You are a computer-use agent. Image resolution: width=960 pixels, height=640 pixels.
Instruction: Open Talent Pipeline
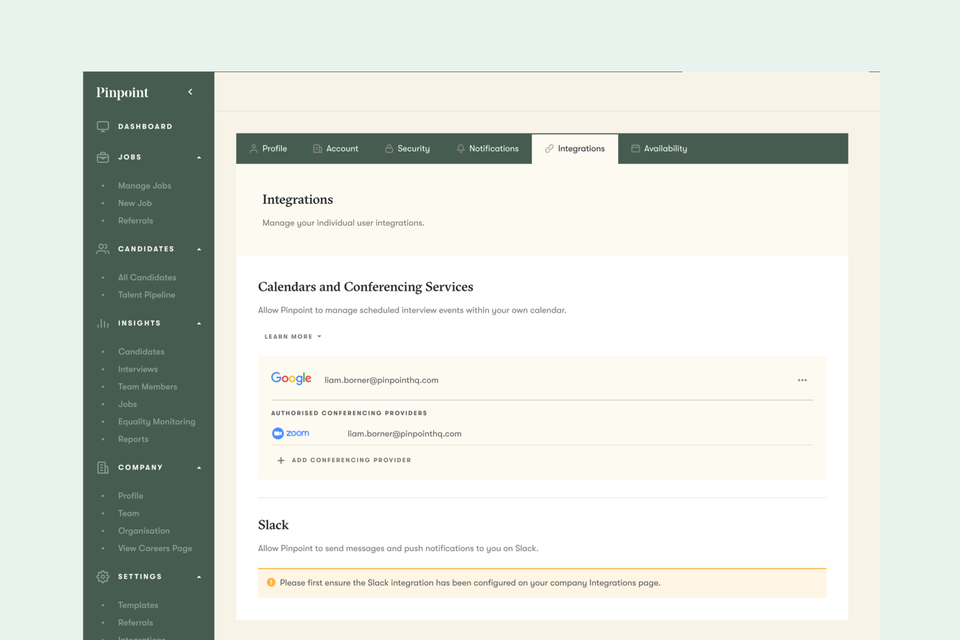click(x=146, y=295)
